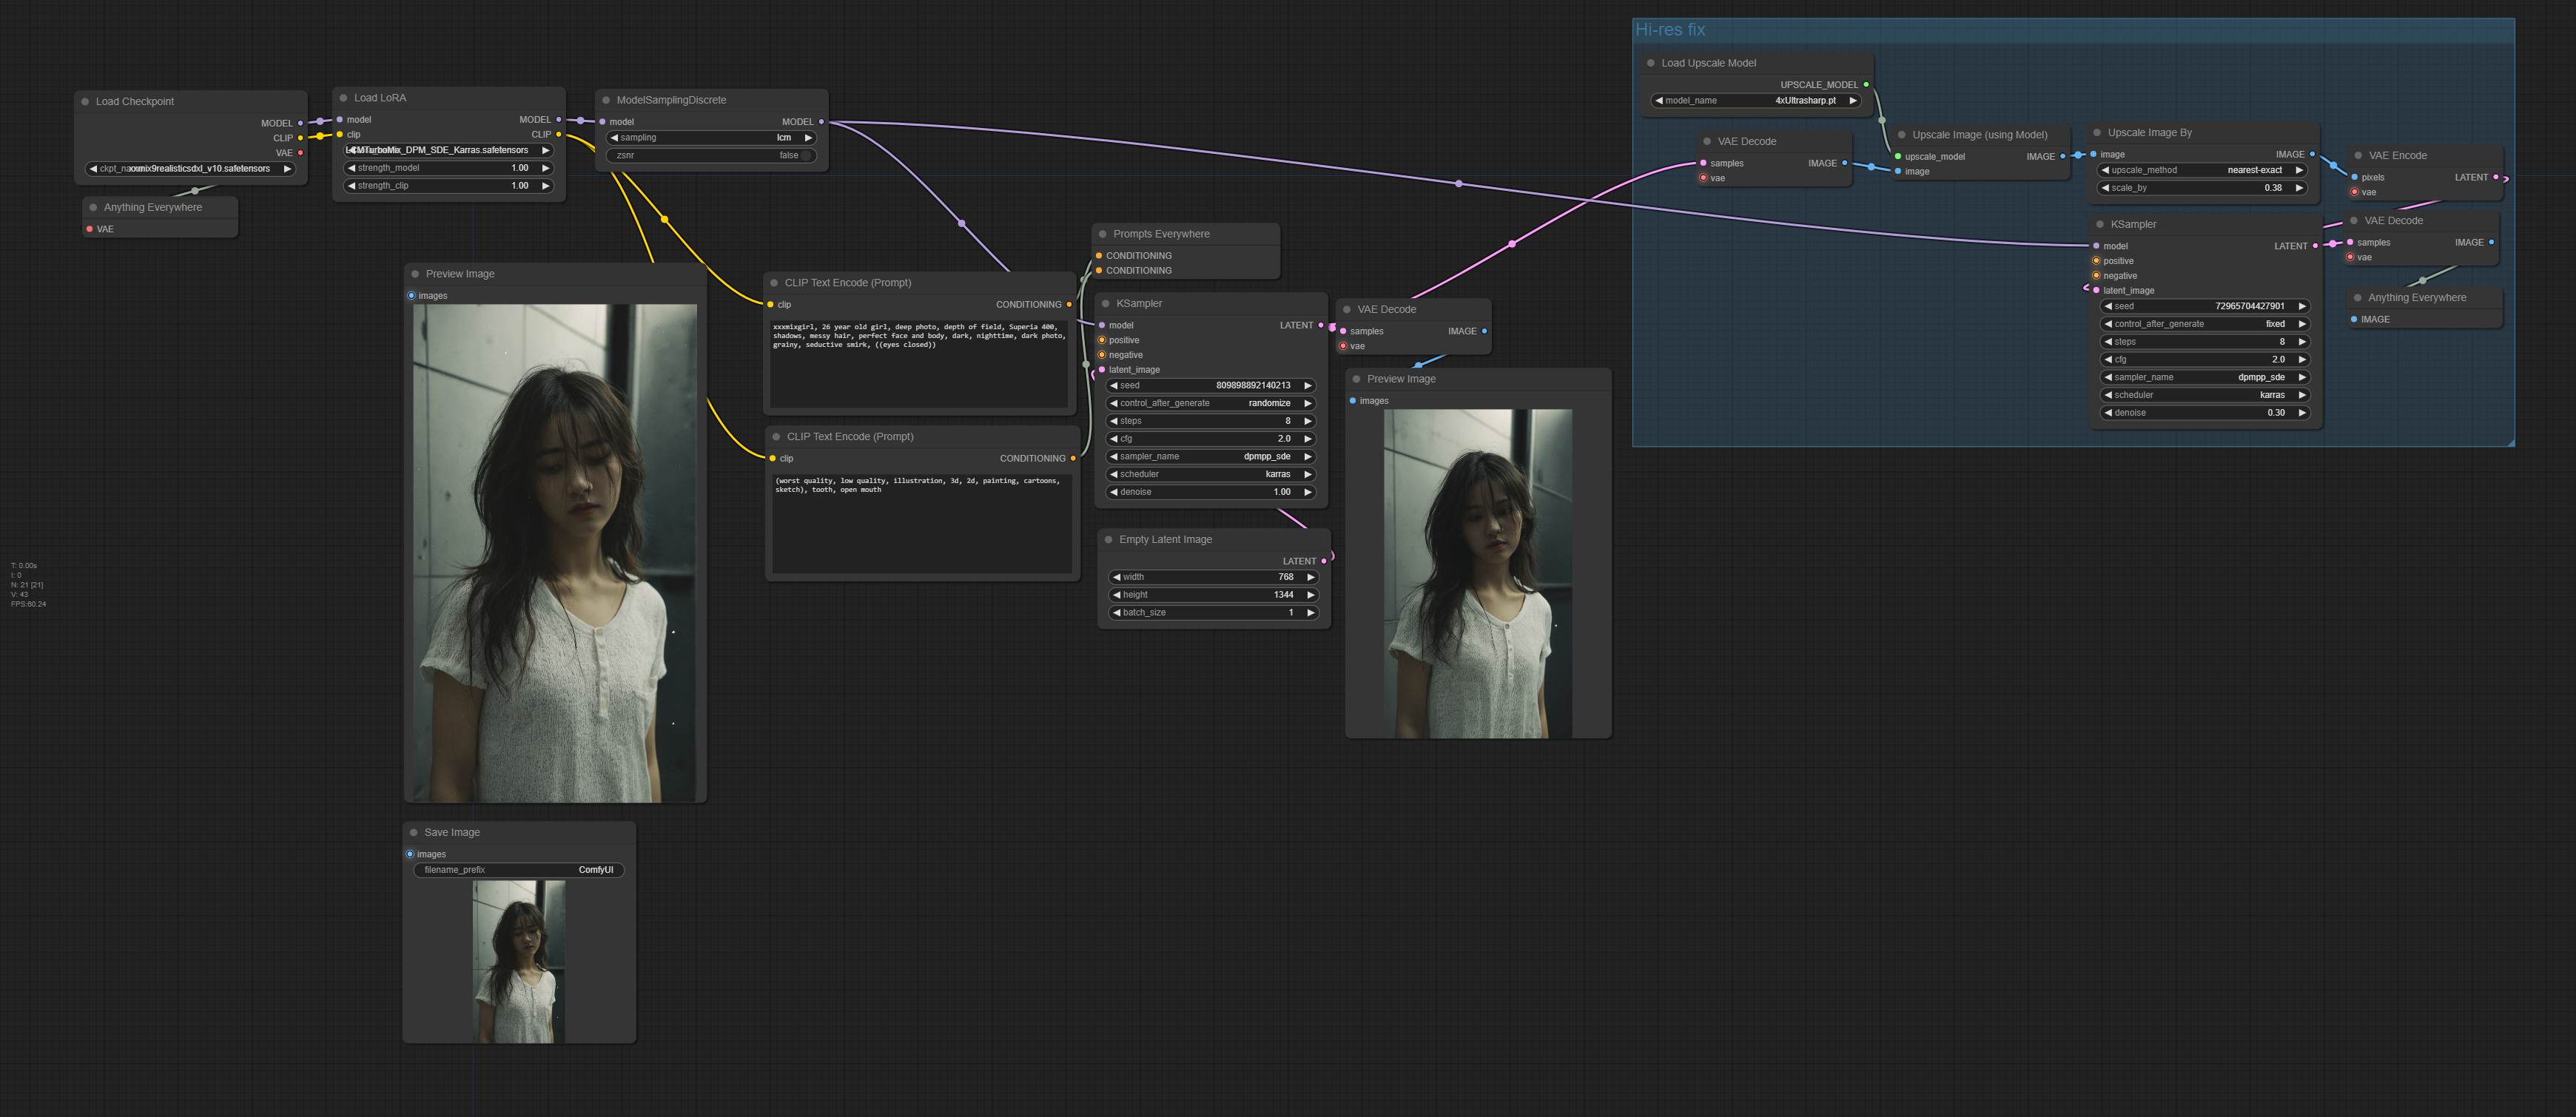Open the sampler_name dpmpp_sde dropdown beside the Empty Latent node
This screenshot has height=1117, width=2576.
pos(1210,456)
